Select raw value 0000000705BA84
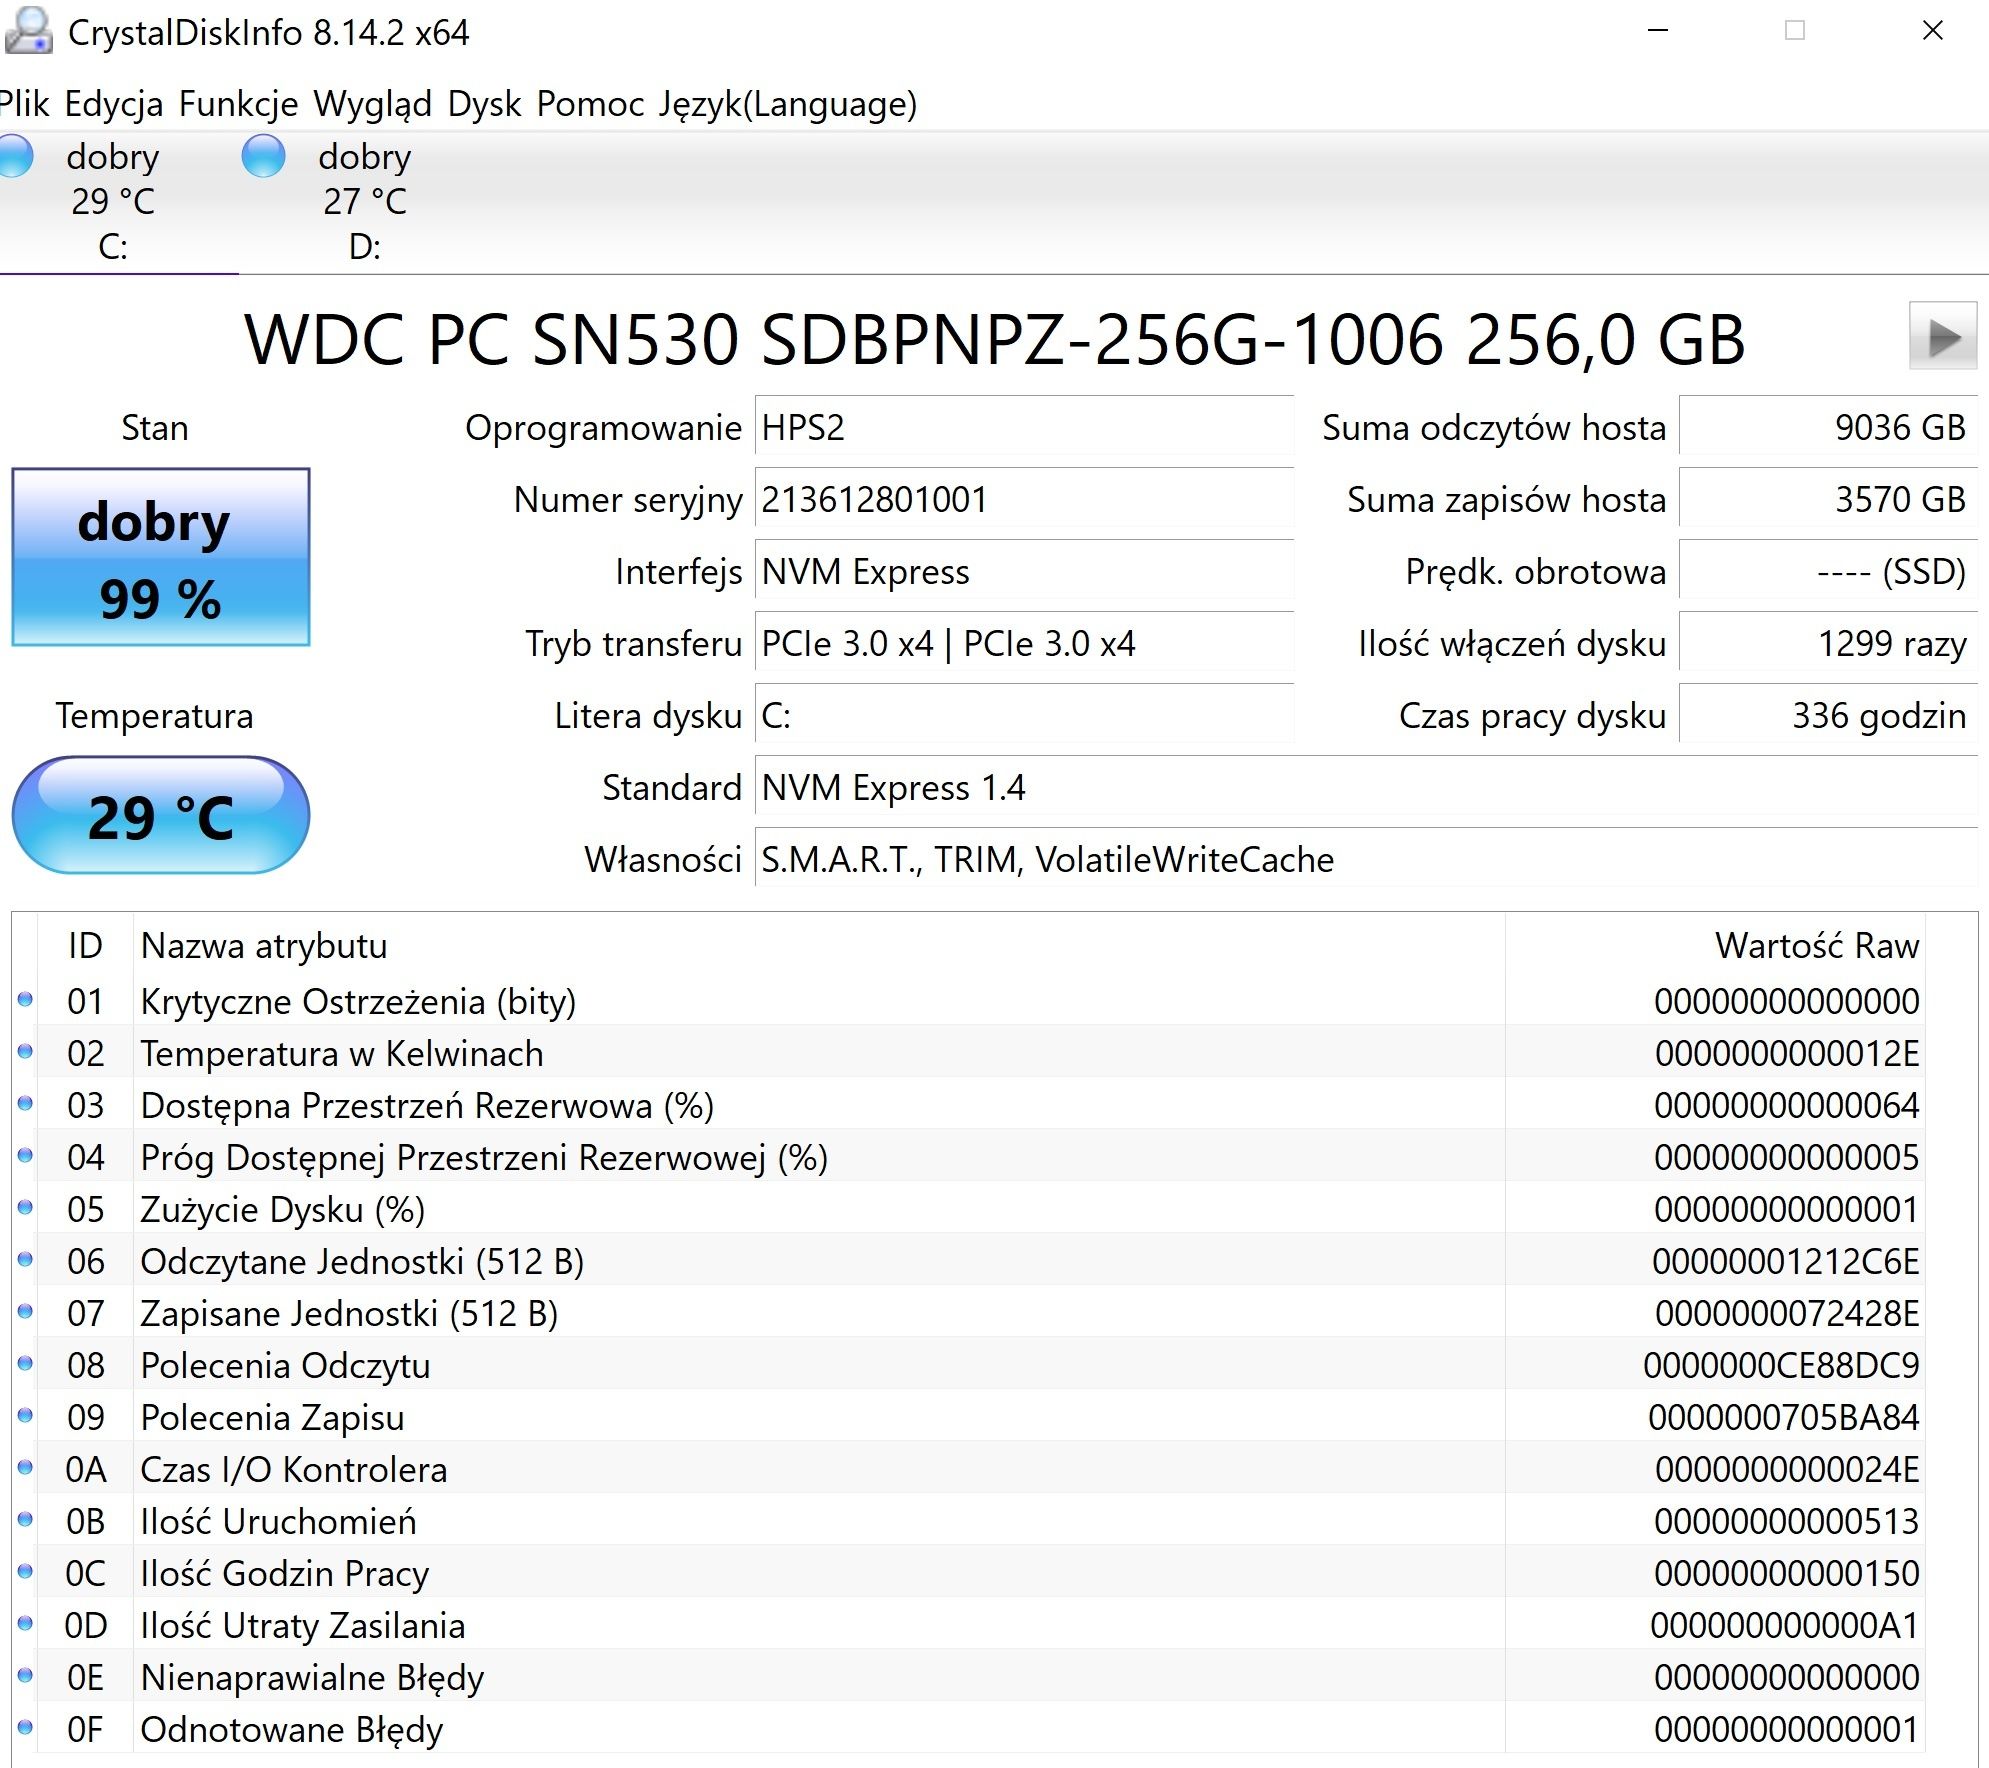Image resolution: width=1989 pixels, height=1768 pixels. tap(1784, 1417)
